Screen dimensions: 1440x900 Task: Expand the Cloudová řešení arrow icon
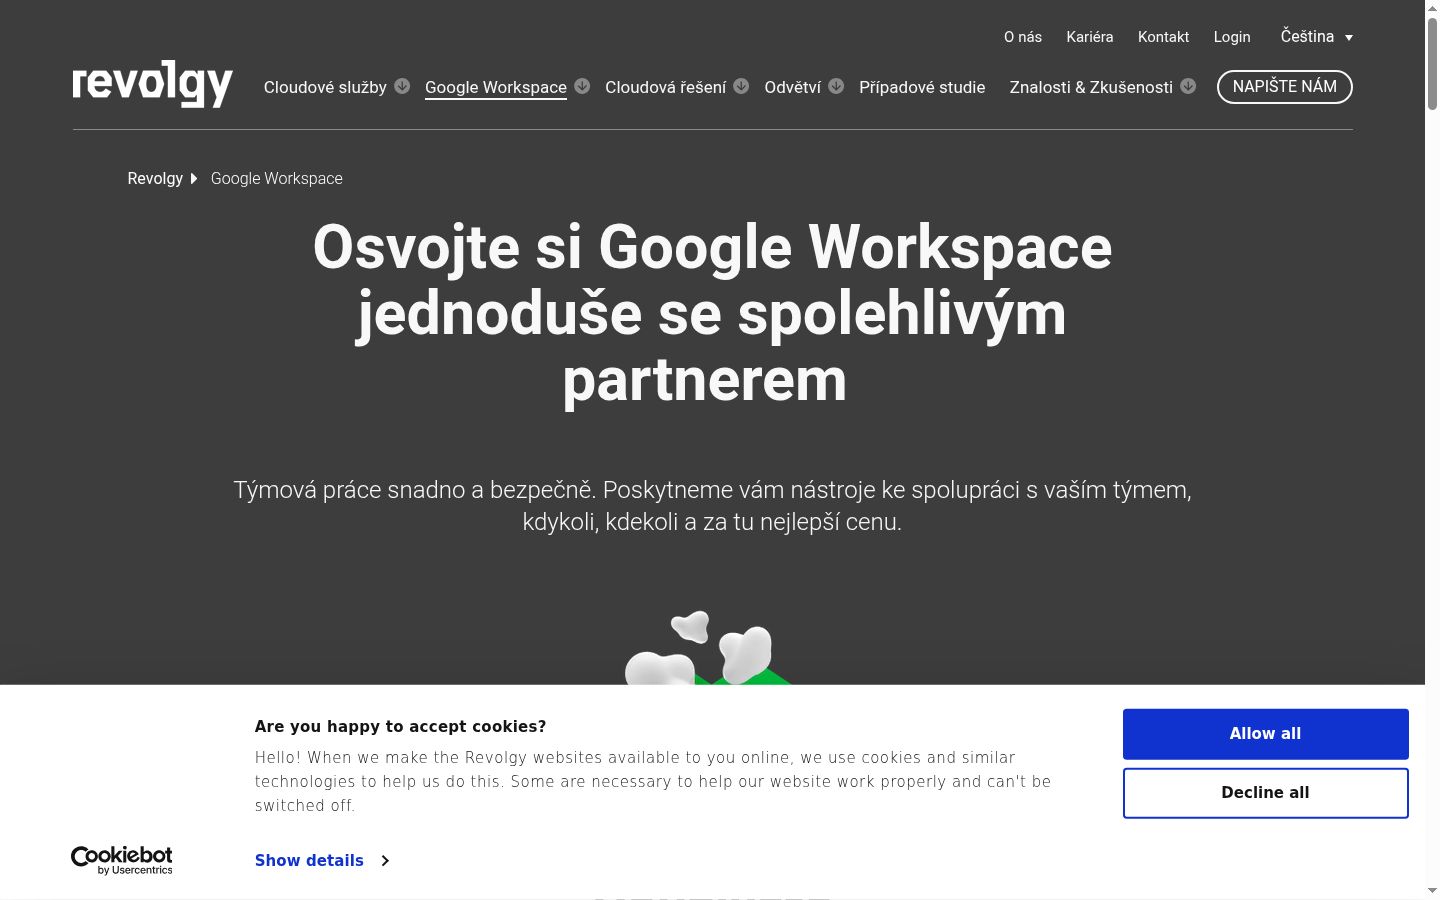pos(741,86)
